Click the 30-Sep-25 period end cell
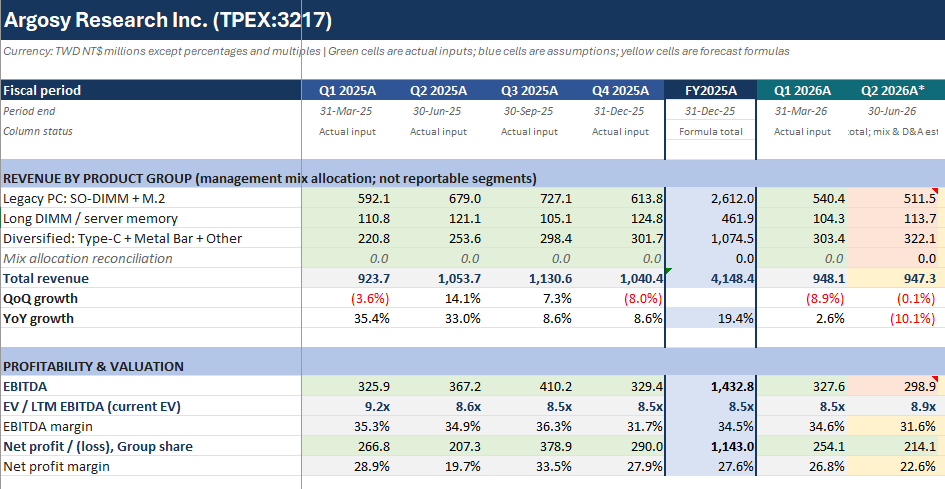 pos(529,111)
